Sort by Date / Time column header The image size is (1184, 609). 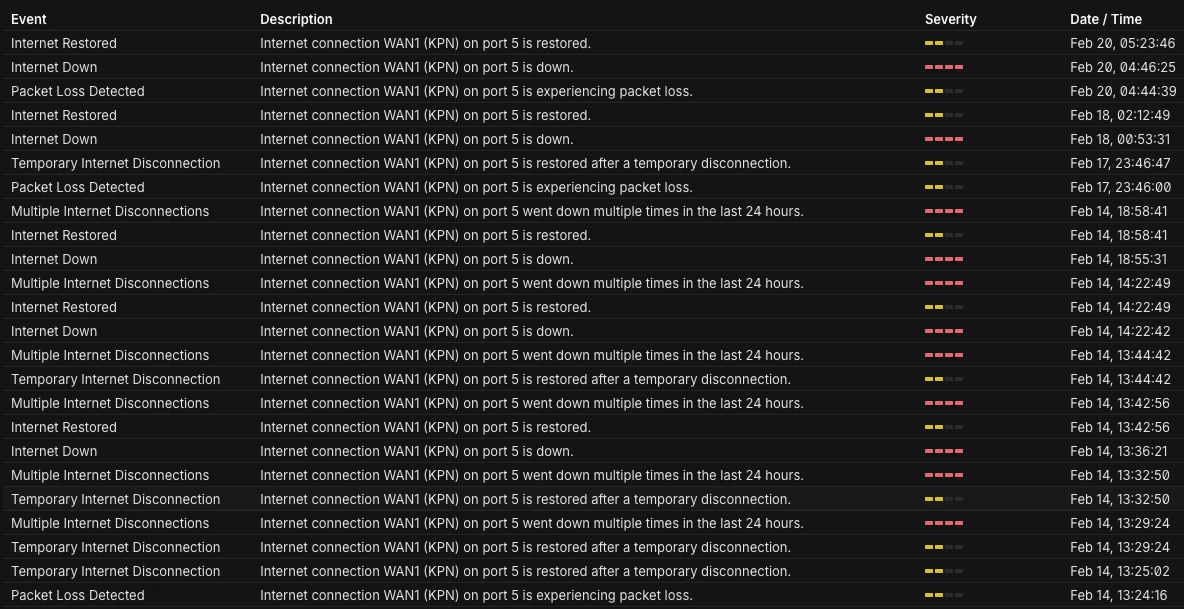(1105, 19)
